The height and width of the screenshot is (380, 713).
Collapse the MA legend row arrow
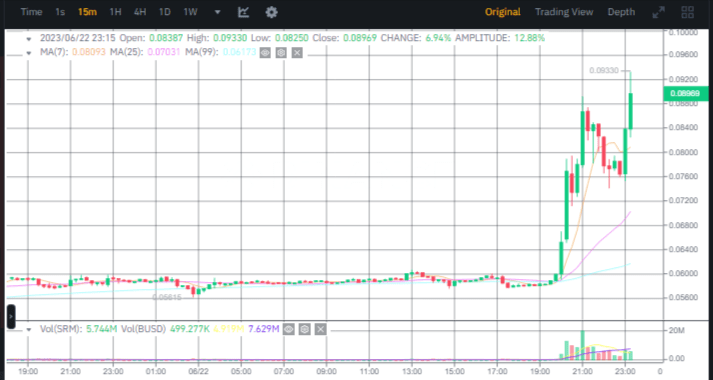coord(29,53)
